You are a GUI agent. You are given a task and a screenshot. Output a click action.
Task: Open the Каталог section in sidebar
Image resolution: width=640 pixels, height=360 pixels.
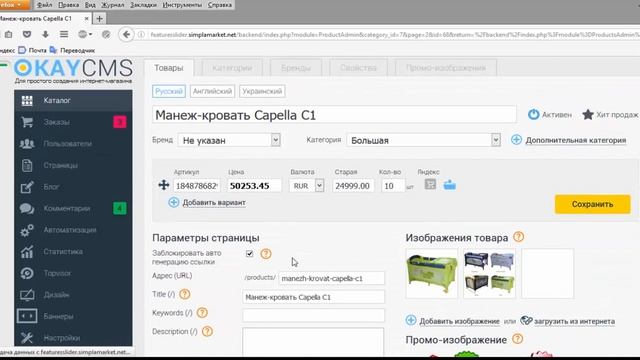coord(73,100)
